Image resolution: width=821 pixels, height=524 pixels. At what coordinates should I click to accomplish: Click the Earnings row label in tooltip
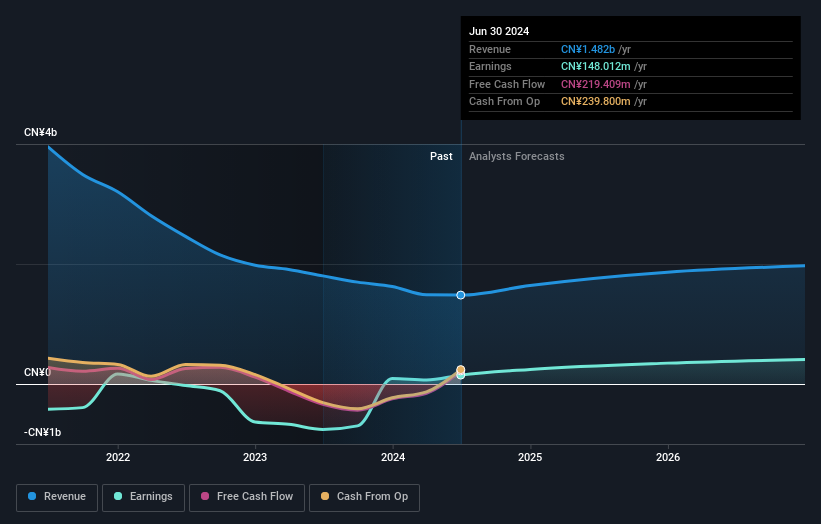(x=490, y=66)
